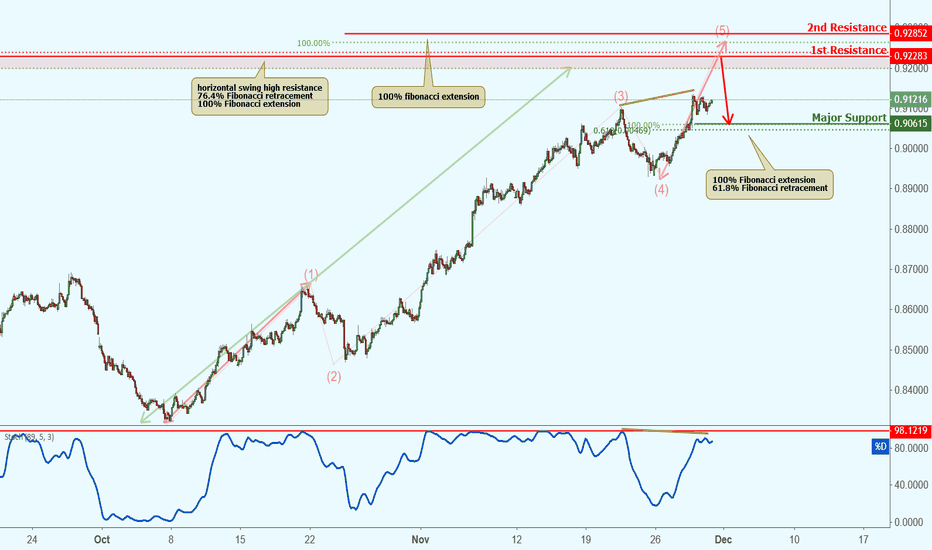Screen dimensions: 932x550
Task: Click the 100.00% fib label near top
Action: tap(313, 43)
